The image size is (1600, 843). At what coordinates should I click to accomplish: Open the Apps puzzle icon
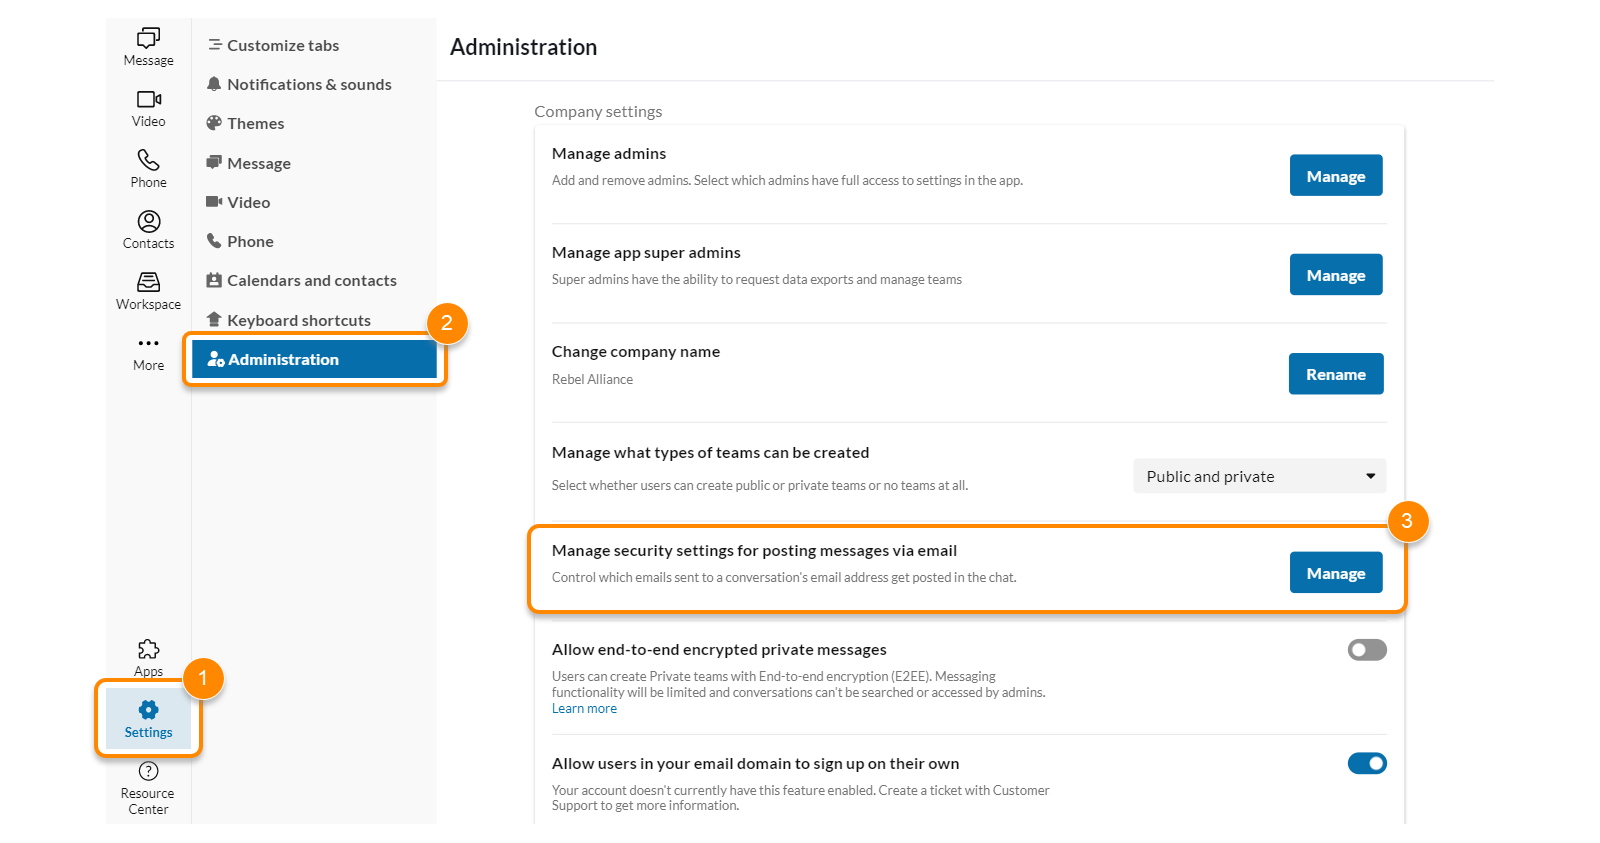[x=148, y=650]
